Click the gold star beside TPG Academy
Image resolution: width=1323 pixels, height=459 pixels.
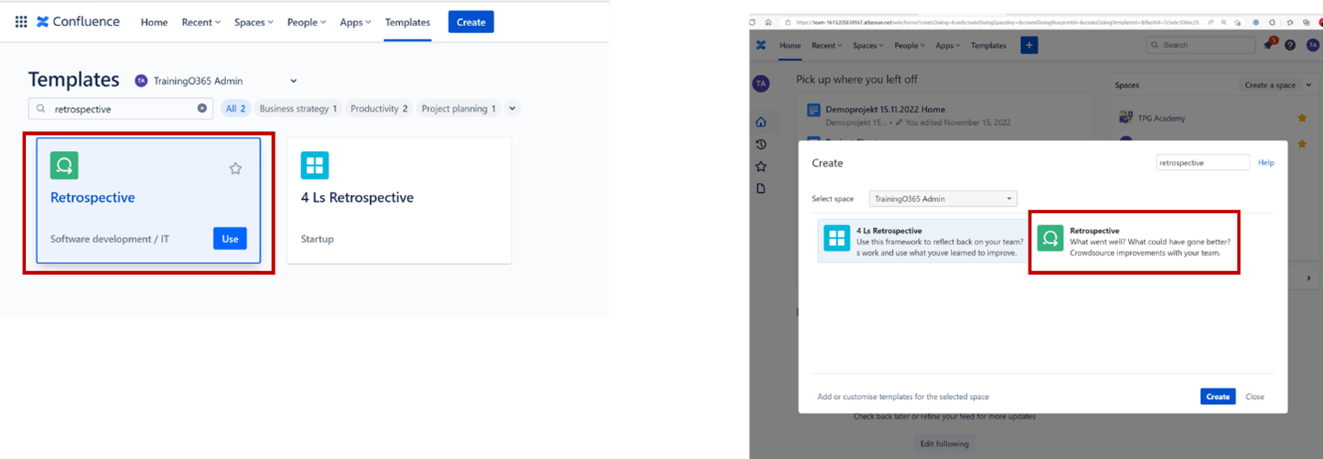[x=1301, y=118]
